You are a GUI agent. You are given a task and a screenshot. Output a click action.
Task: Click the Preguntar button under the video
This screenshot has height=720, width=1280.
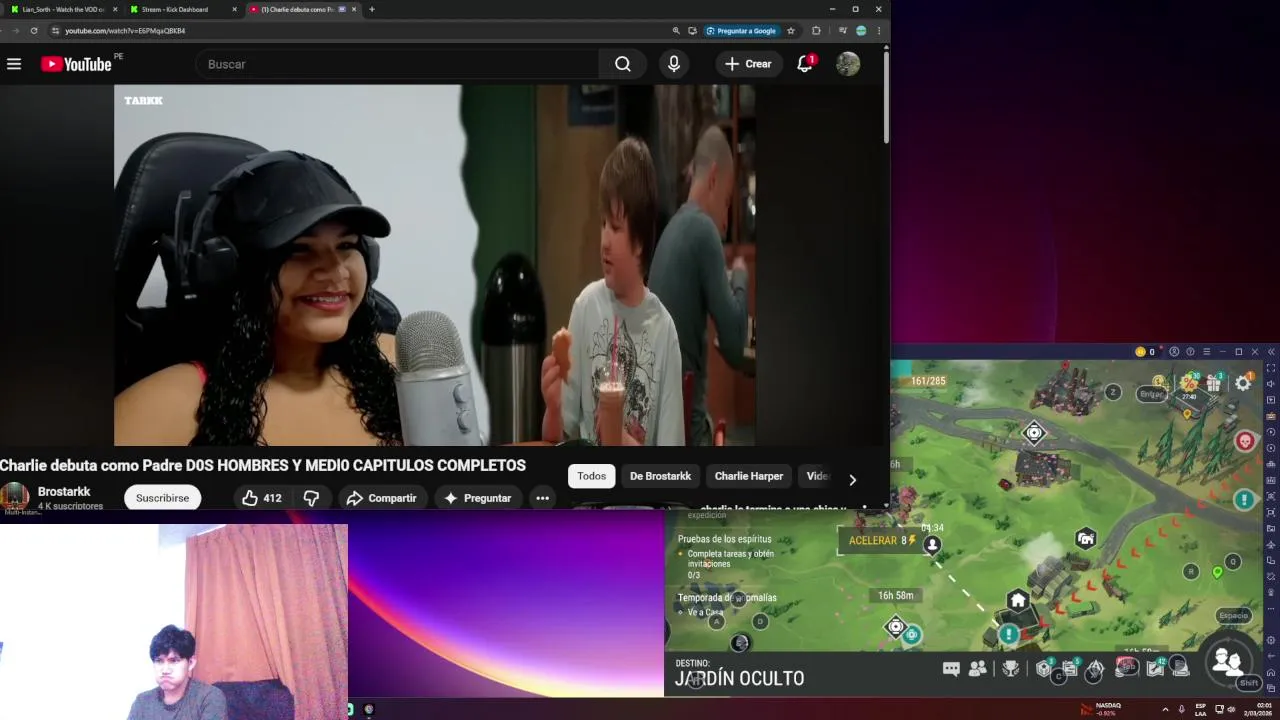click(477, 498)
